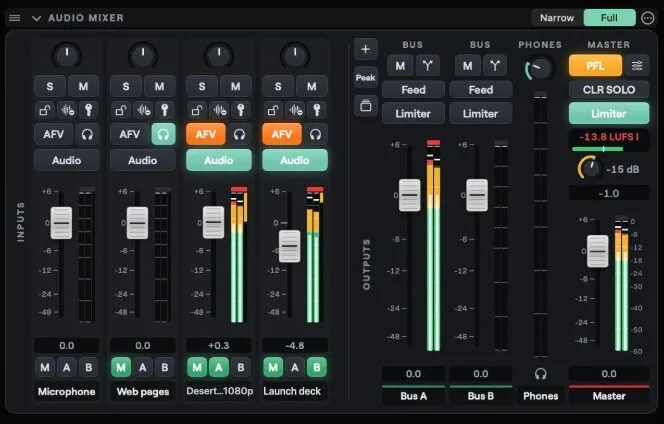This screenshot has height=424, width=664.
Task: Click the key icon on Launch deck channel
Action: pyautogui.click(x=317, y=110)
